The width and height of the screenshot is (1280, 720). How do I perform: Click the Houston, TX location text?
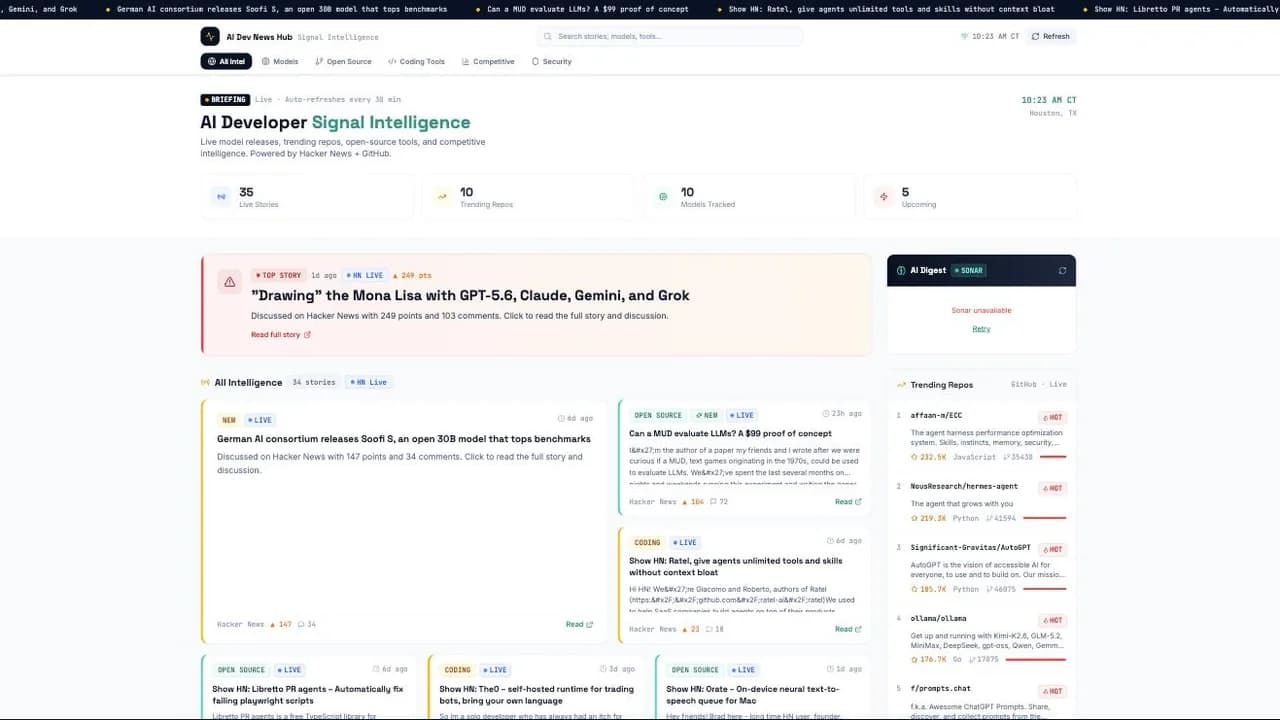[x=1053, y=113]
